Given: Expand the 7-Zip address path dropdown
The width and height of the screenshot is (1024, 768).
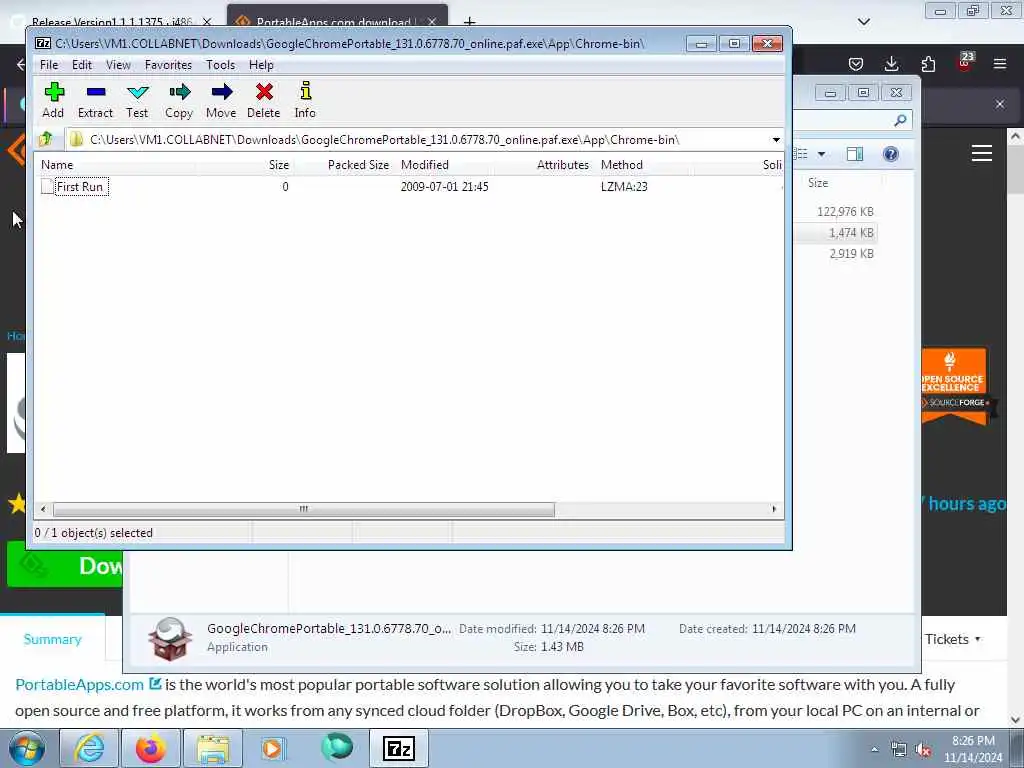Looking at the screenshot, I should point(776,140).
